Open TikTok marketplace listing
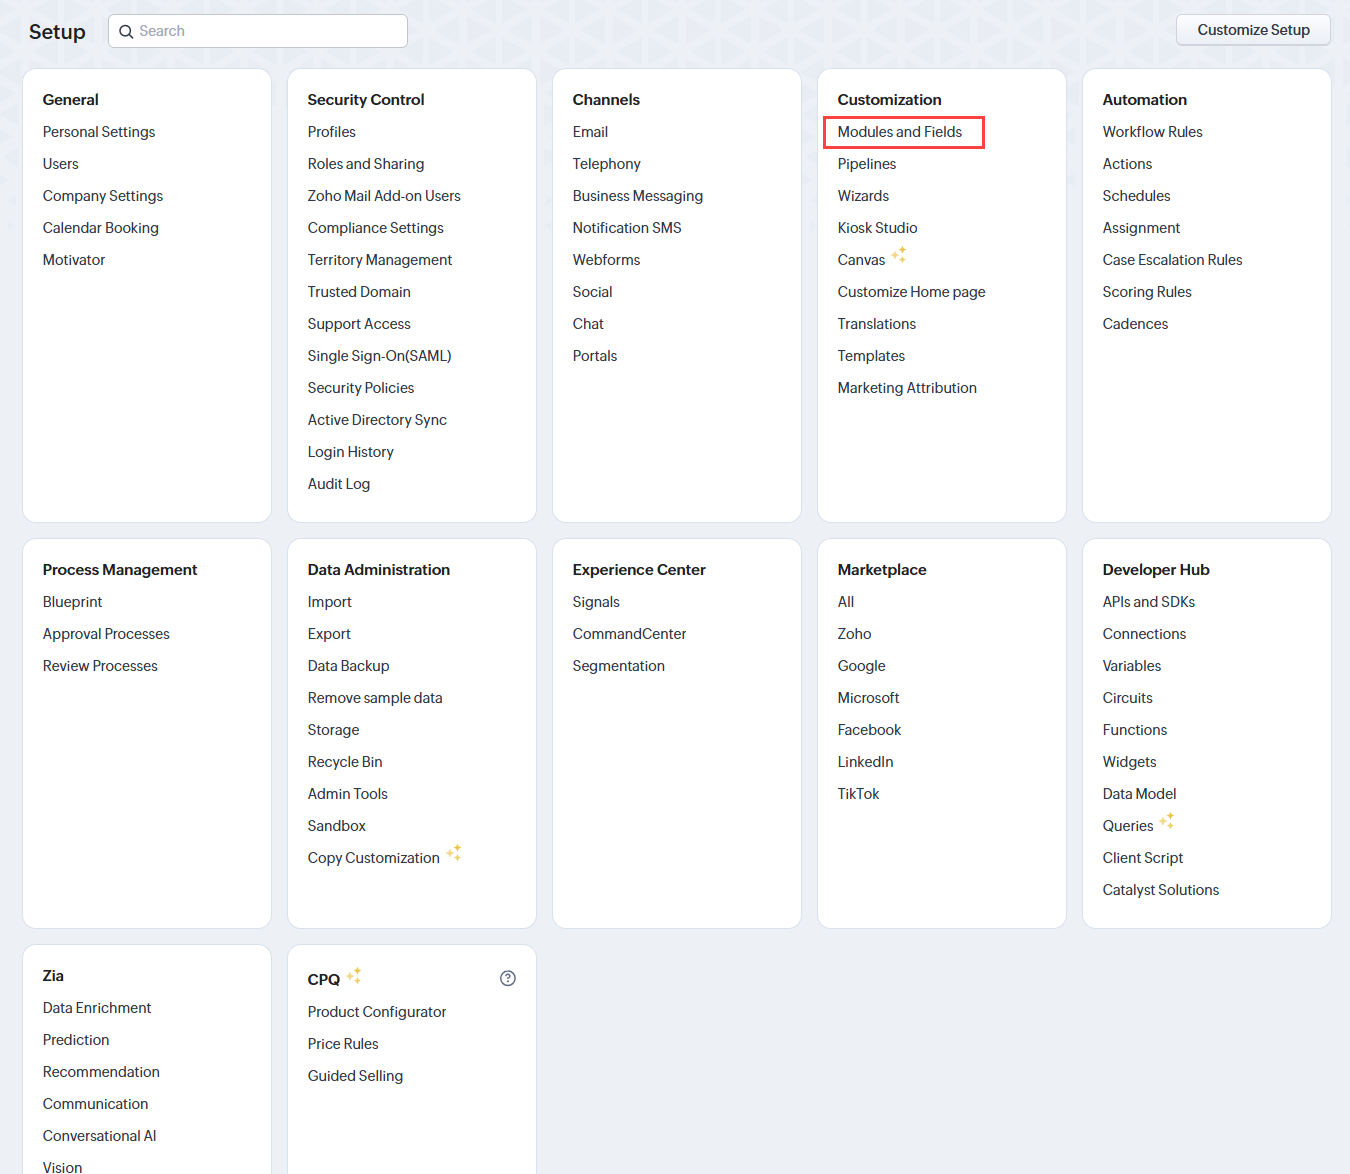 point(859,794)
